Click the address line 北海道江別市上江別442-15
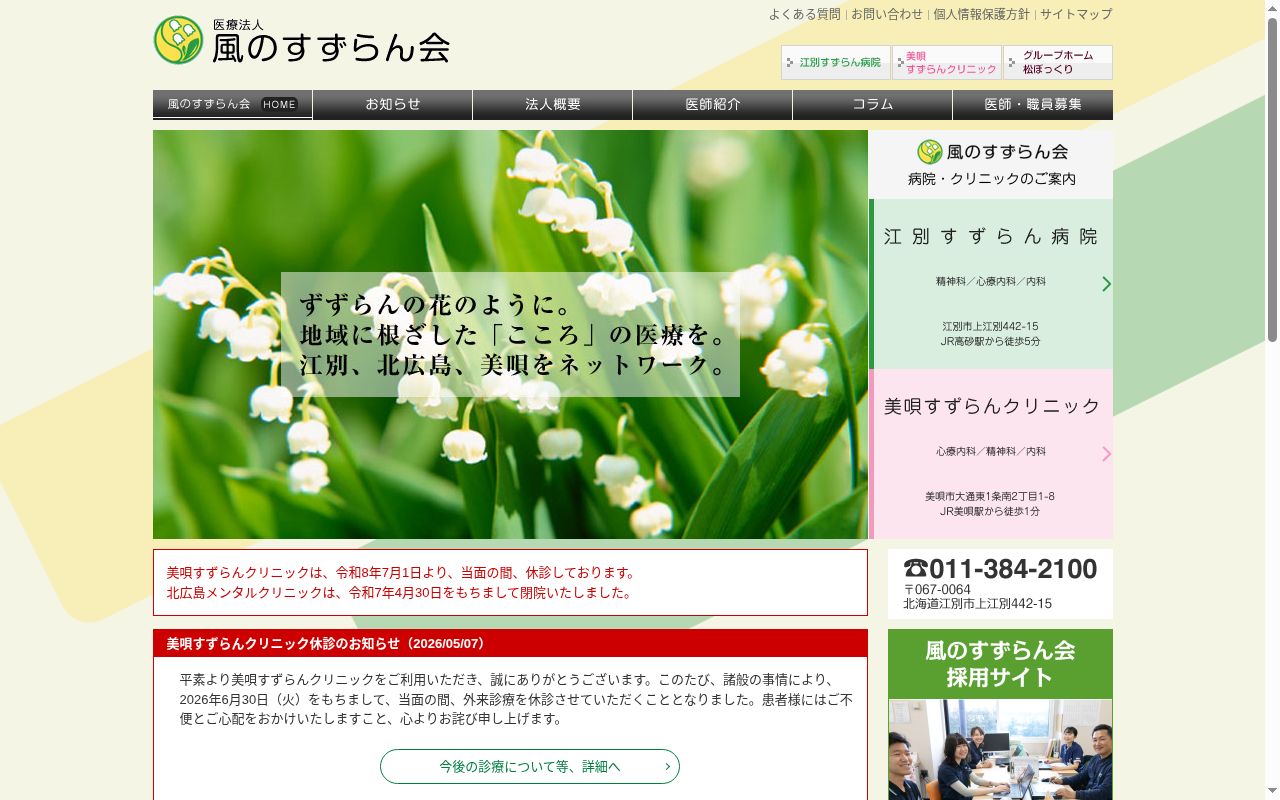Screen dimensions: 1280x800 977,604
